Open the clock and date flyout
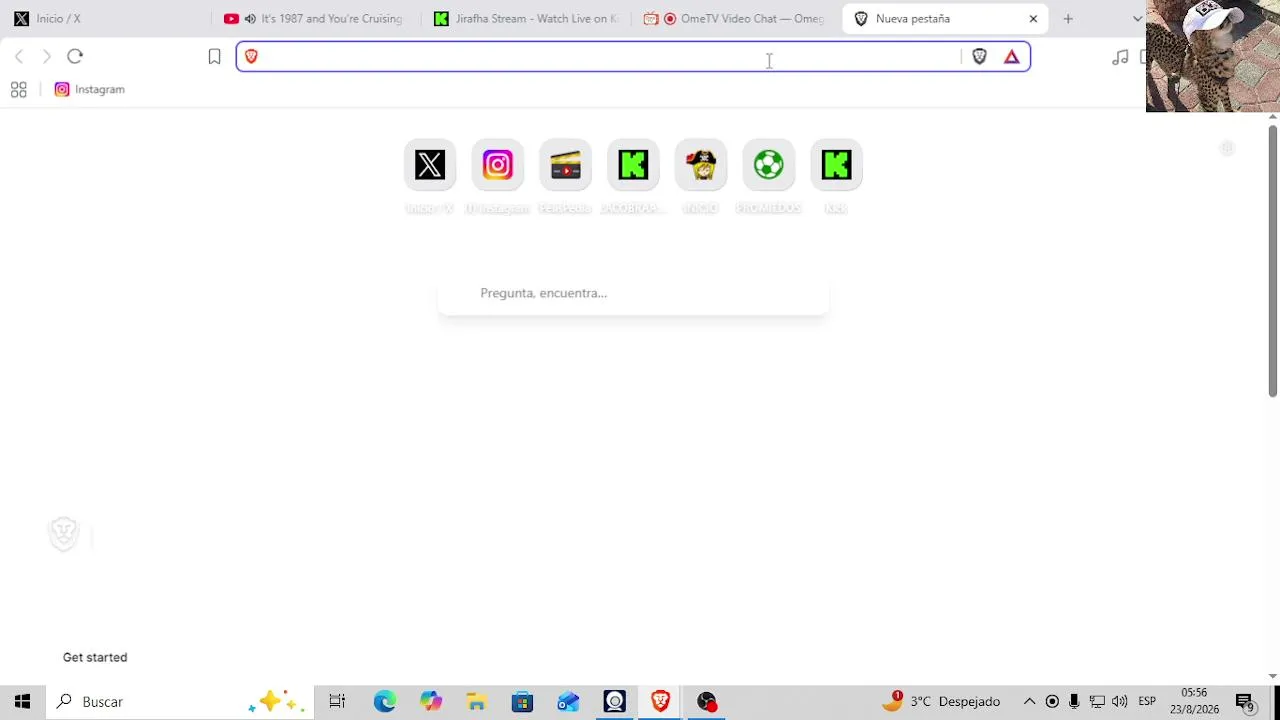1280x720 pixels. coord(1194,702)
